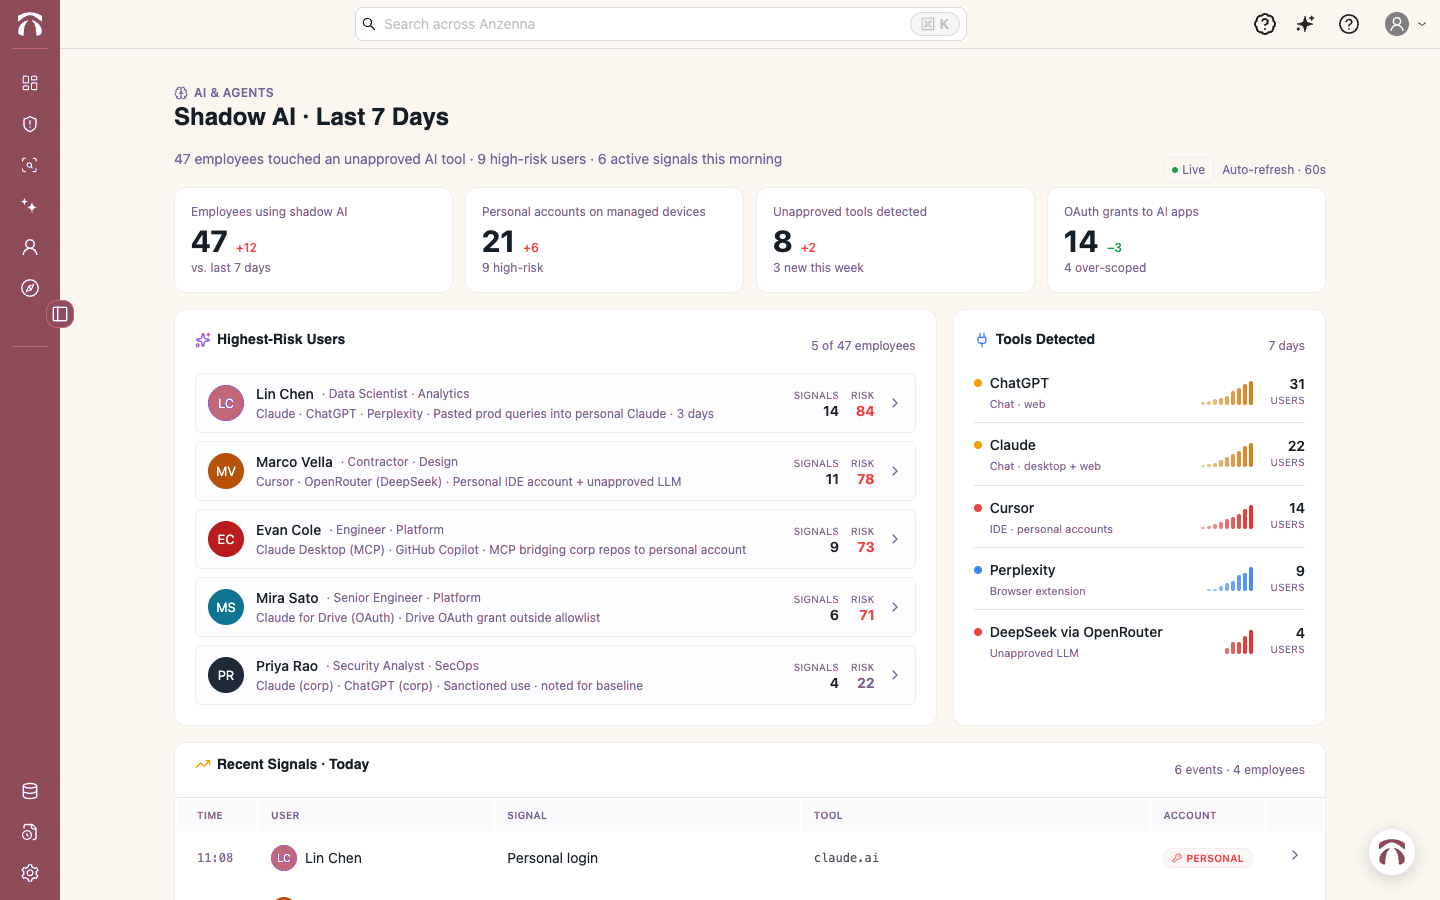The image size is (1440, 900).
Task: Click the Perplexity usage sparkline
Action: point(1230,580)
